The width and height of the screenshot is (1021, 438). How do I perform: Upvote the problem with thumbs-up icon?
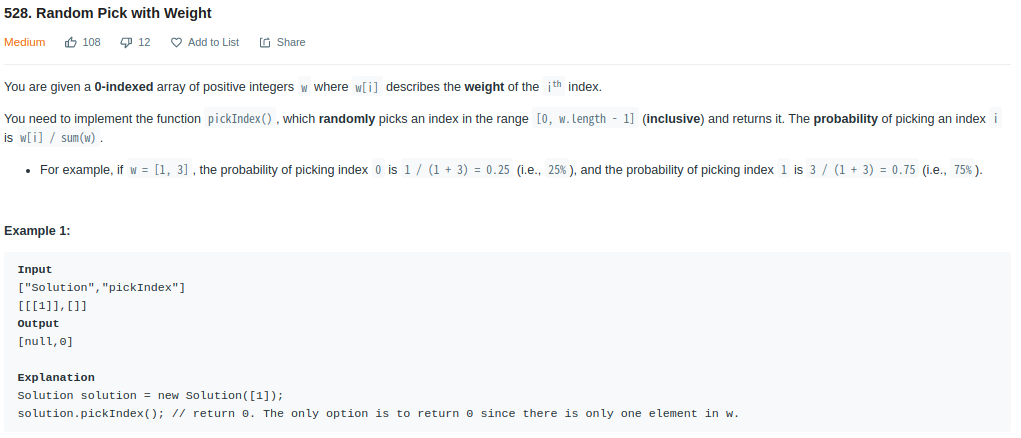(x=70, y=42)
